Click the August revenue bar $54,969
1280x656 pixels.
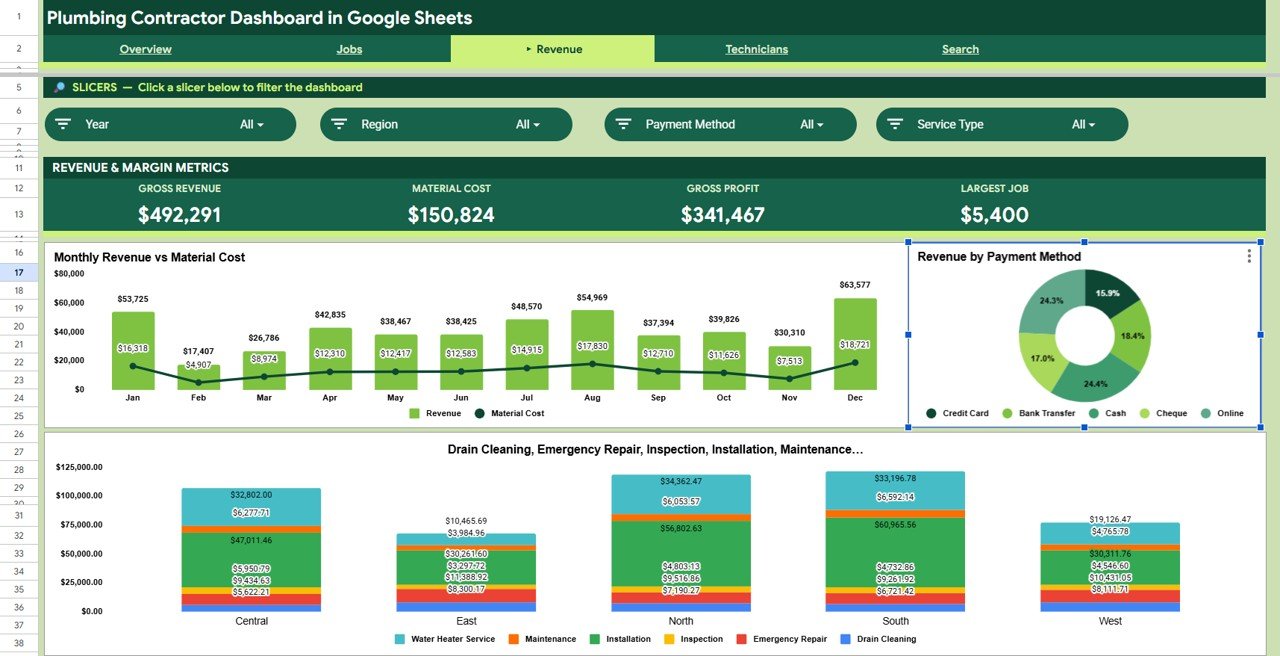(592, 350)
